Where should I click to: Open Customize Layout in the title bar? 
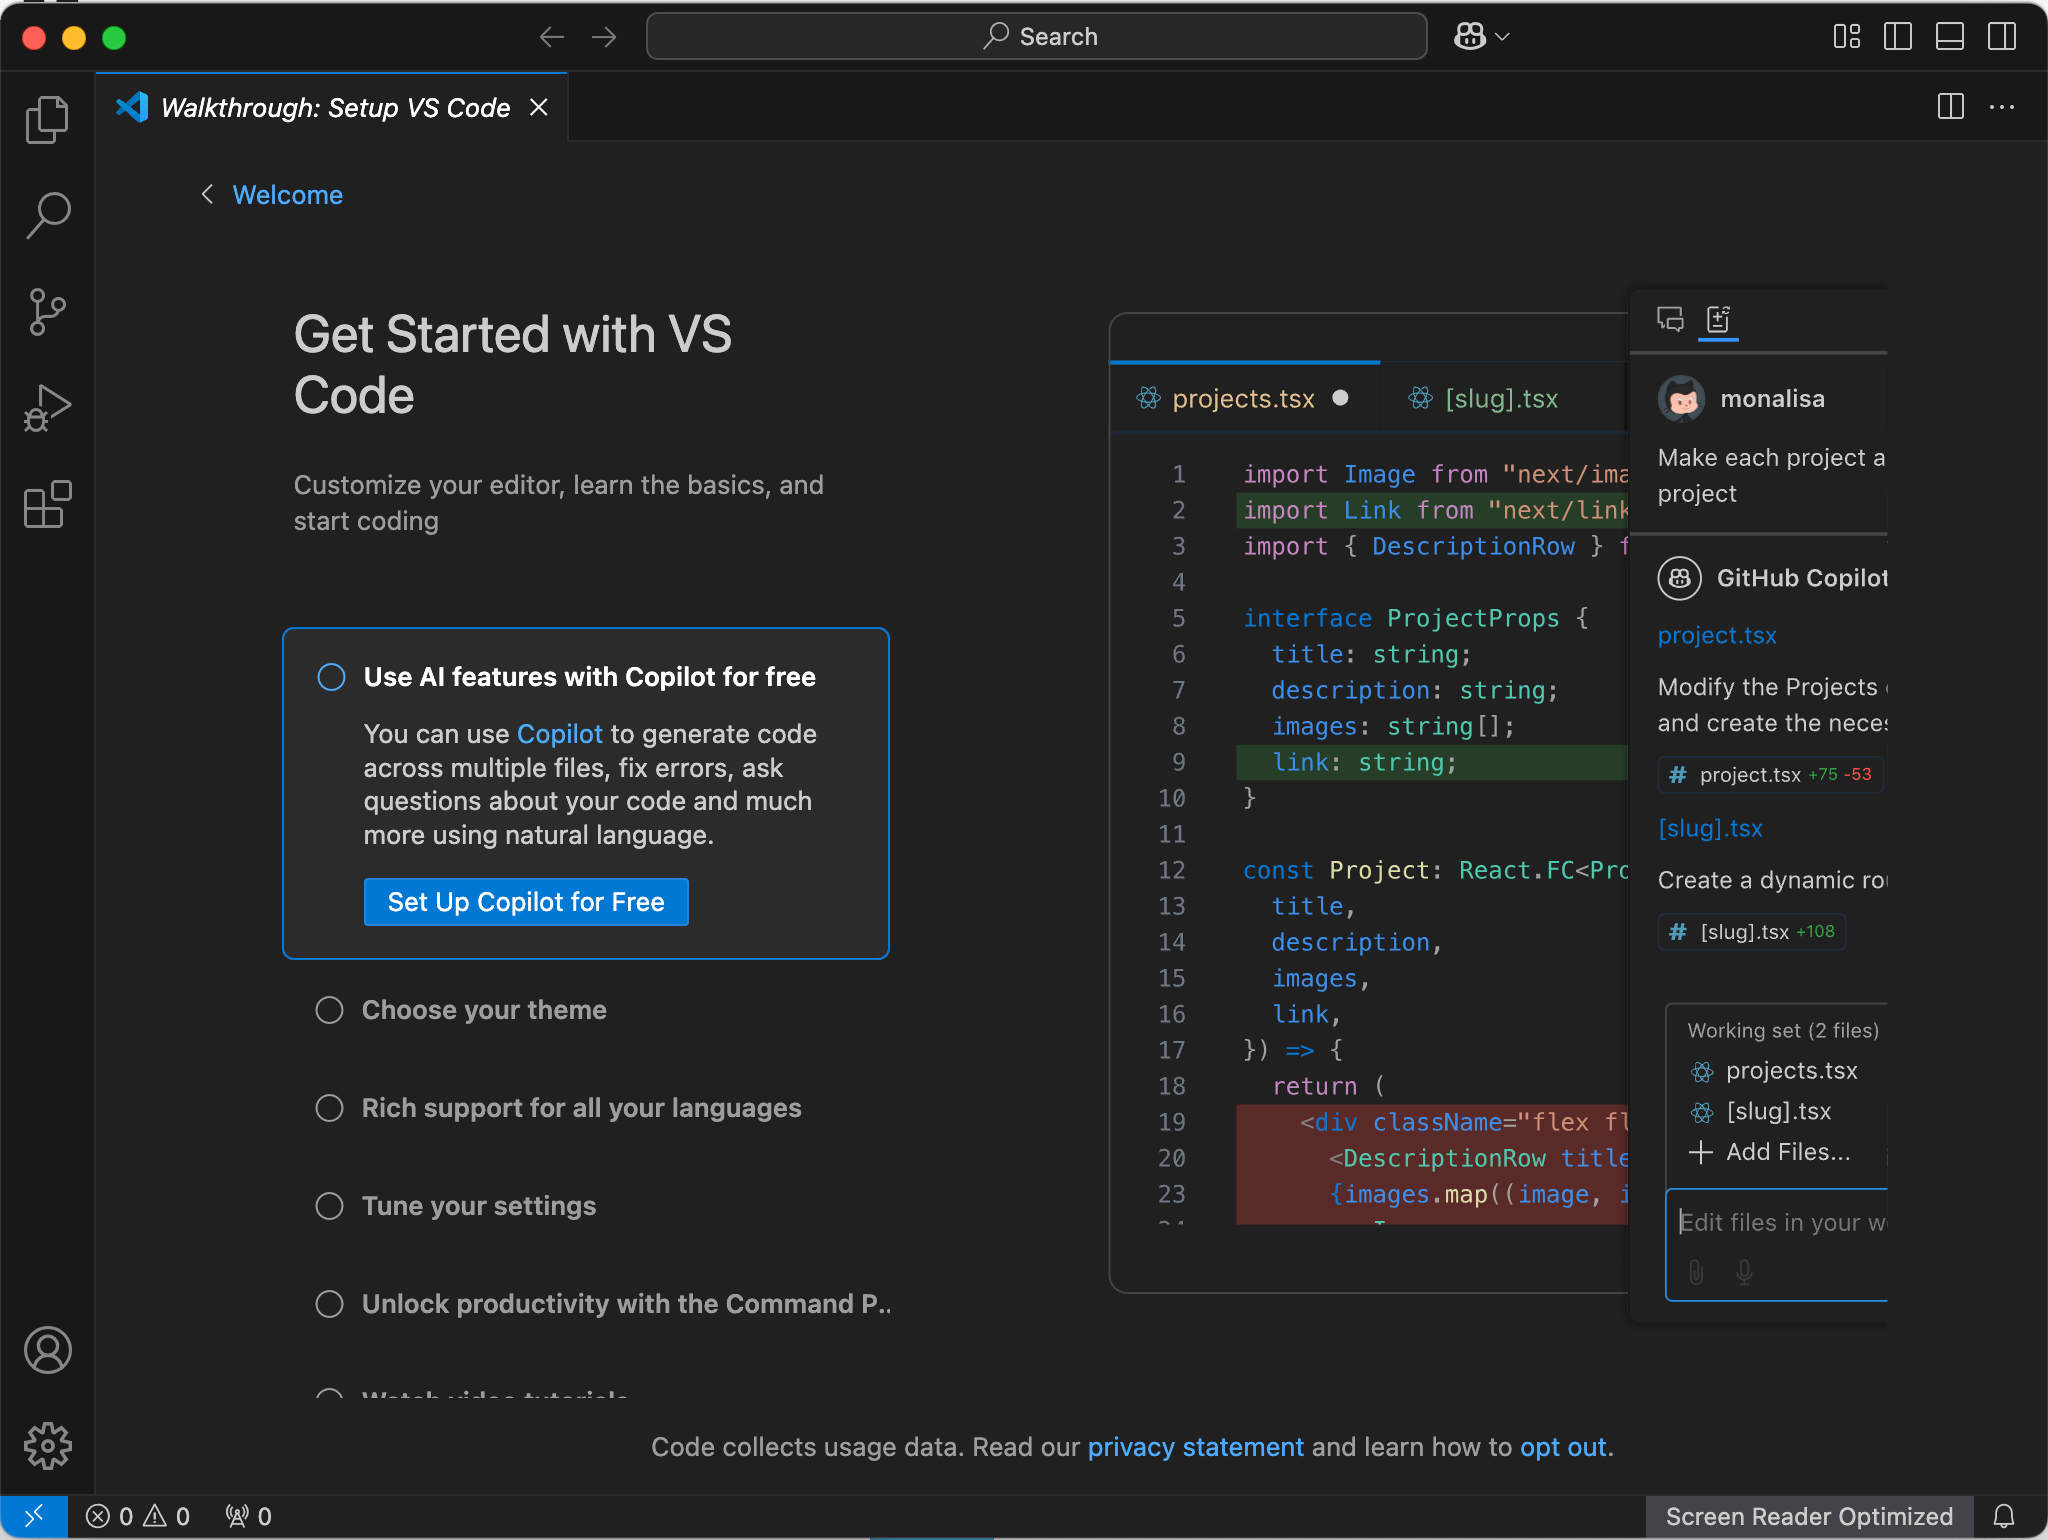[1845, 36]
